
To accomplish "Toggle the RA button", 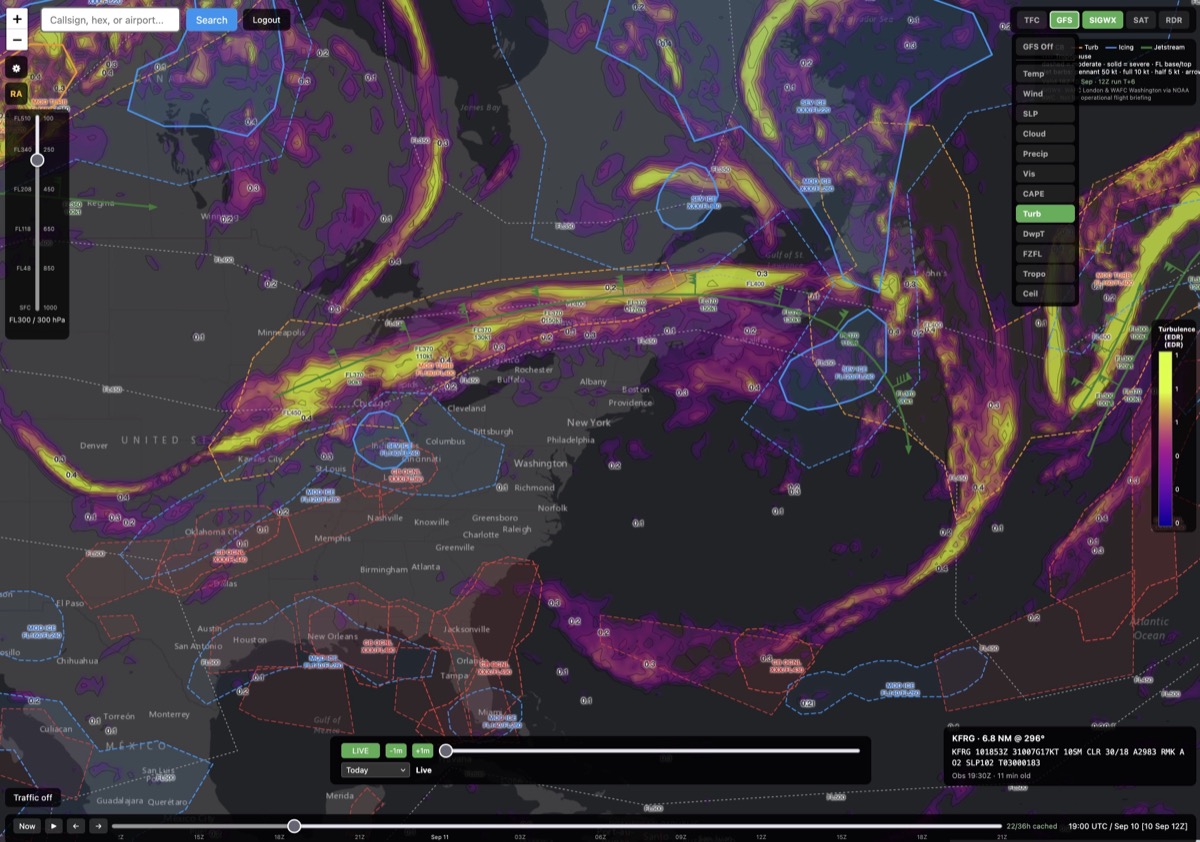I will (x=16, y=94).
